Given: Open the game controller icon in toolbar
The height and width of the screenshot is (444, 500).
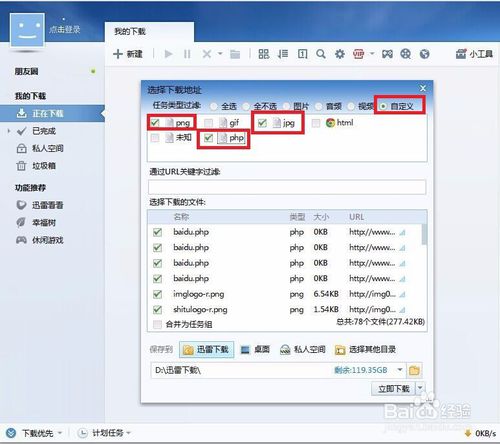Looking at the screenshot, I should click(387, 54).
